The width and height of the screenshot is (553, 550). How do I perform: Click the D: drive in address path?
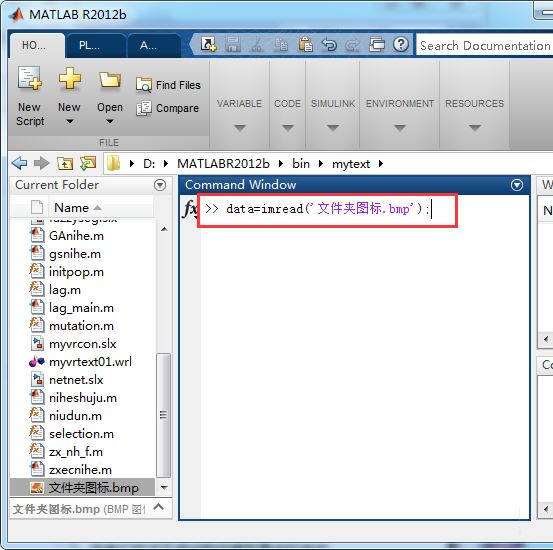pyautogui.click(x=149, y=164)
